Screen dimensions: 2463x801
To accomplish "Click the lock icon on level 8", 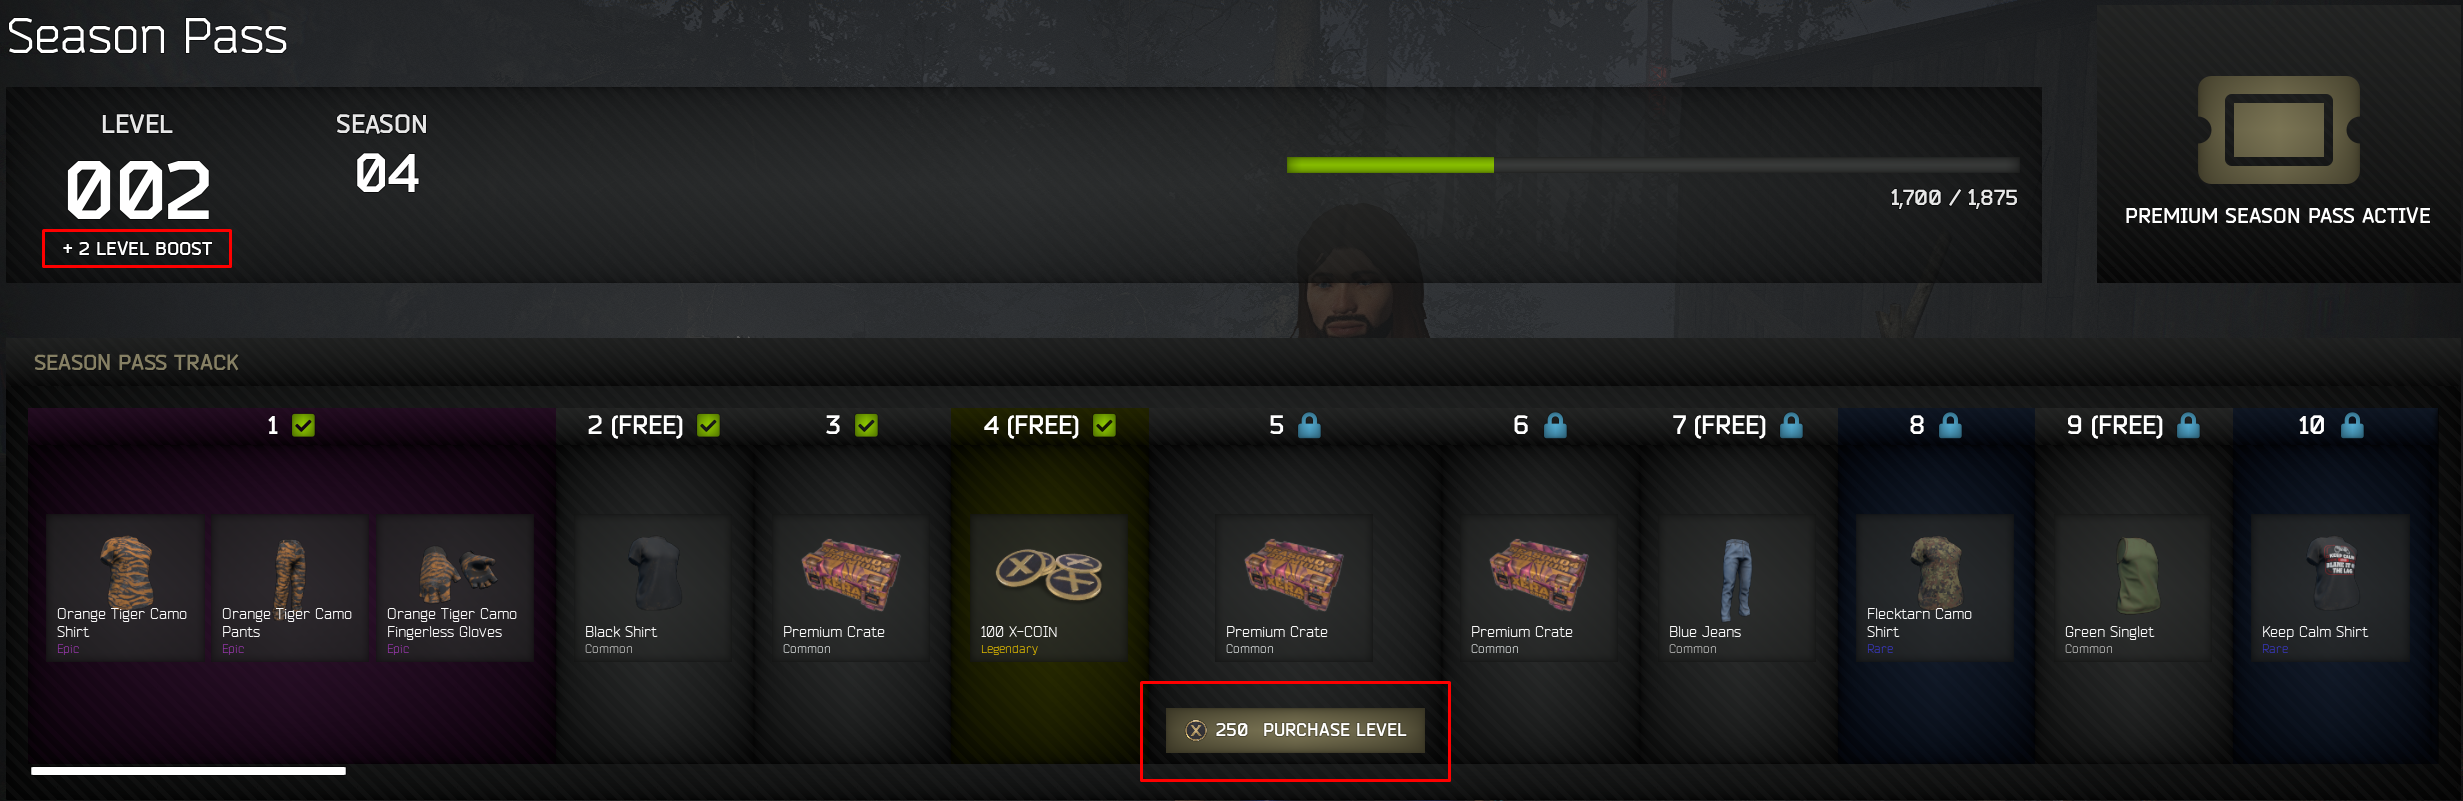I will click(1950, 426).
